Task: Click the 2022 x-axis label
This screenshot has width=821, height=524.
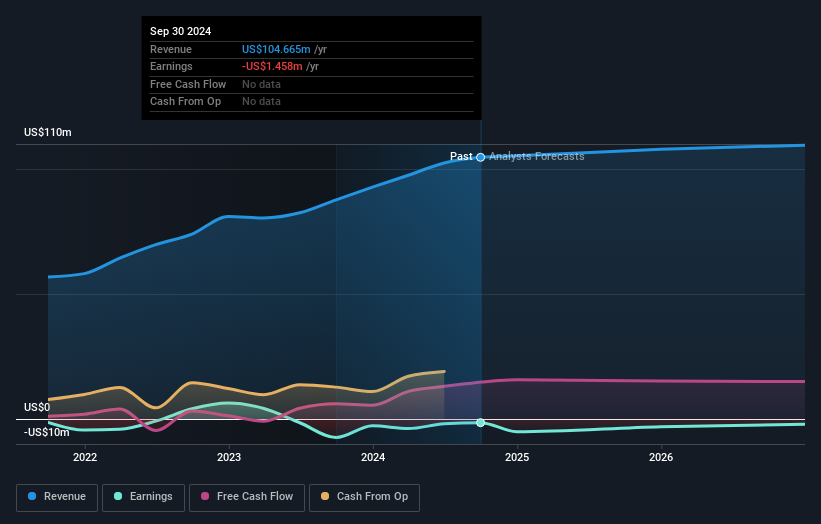Action: [x=85, y=457]
